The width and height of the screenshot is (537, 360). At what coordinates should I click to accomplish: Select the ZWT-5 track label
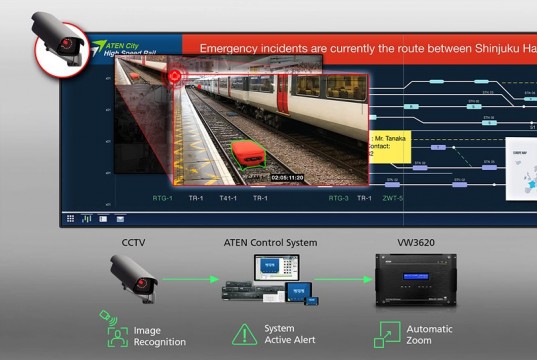[x=393, y=198]
